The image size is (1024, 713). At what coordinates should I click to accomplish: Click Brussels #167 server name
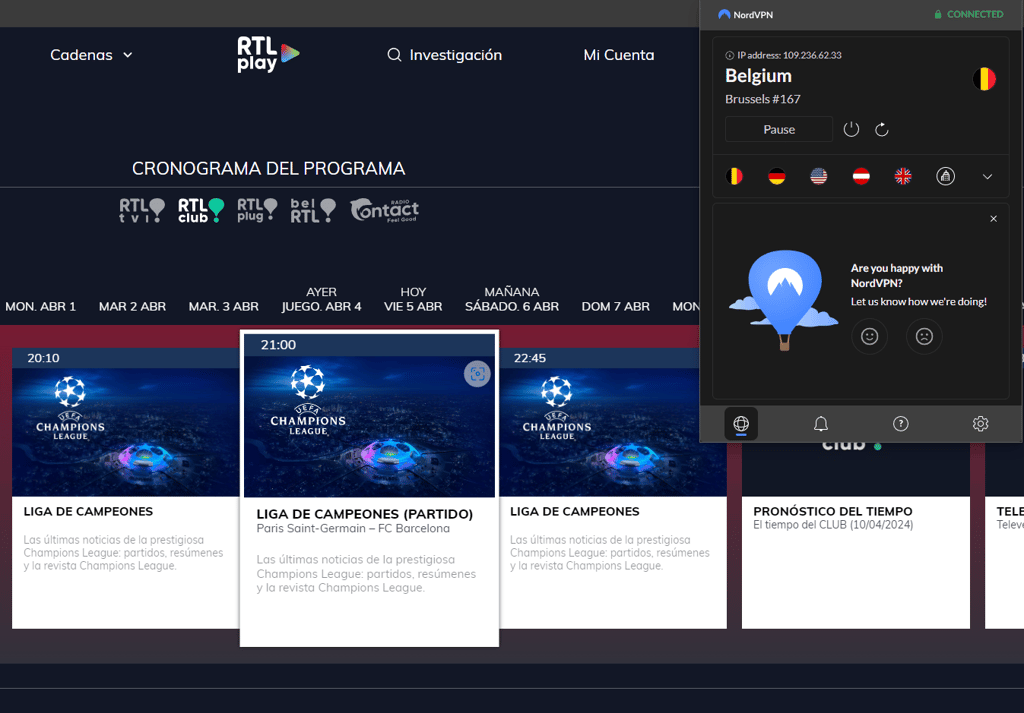[763, 99]
